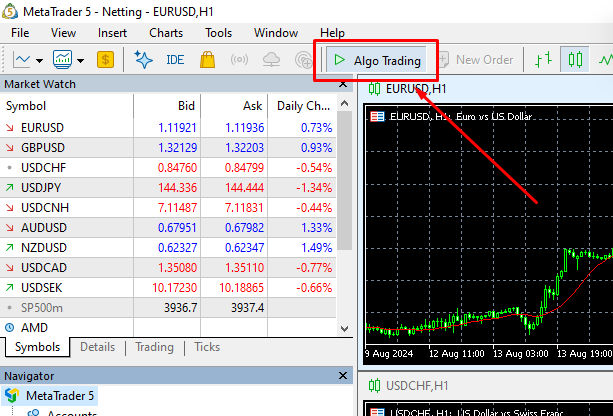
Task: Open the line chart type icon
Action: click(22, 60)
